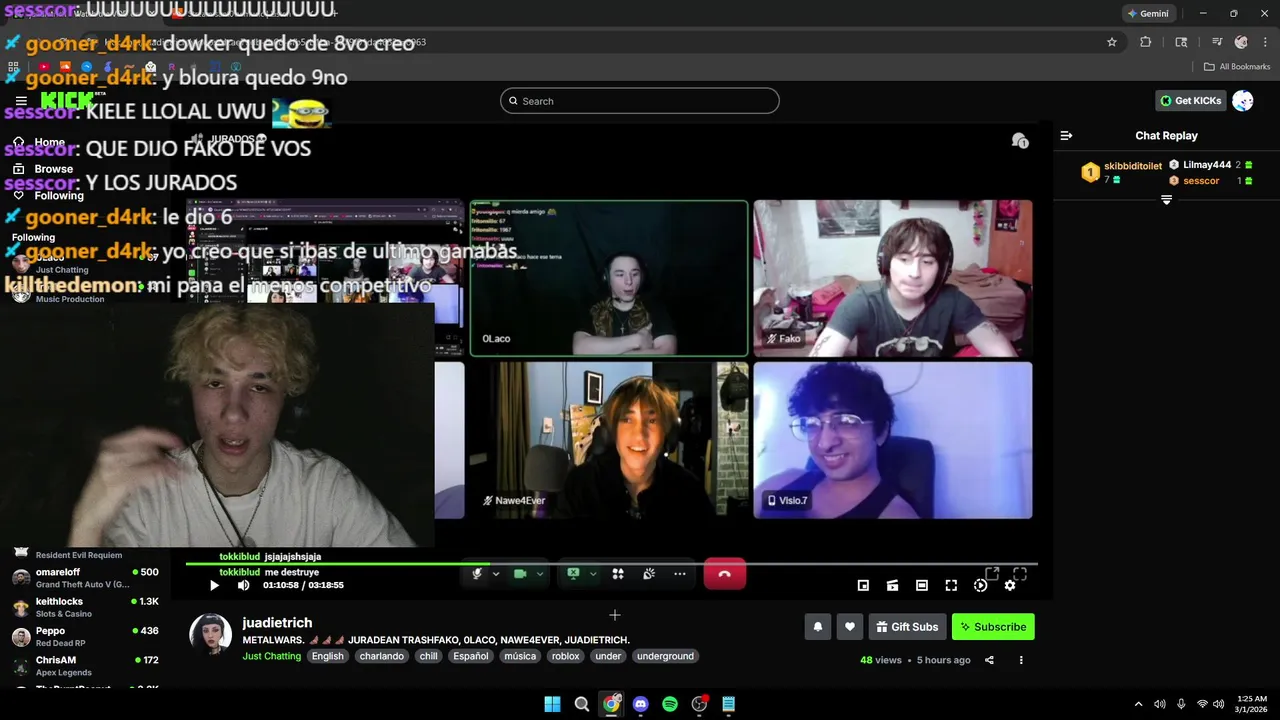Switch to Chrome in the taskbar

point(611,704)
